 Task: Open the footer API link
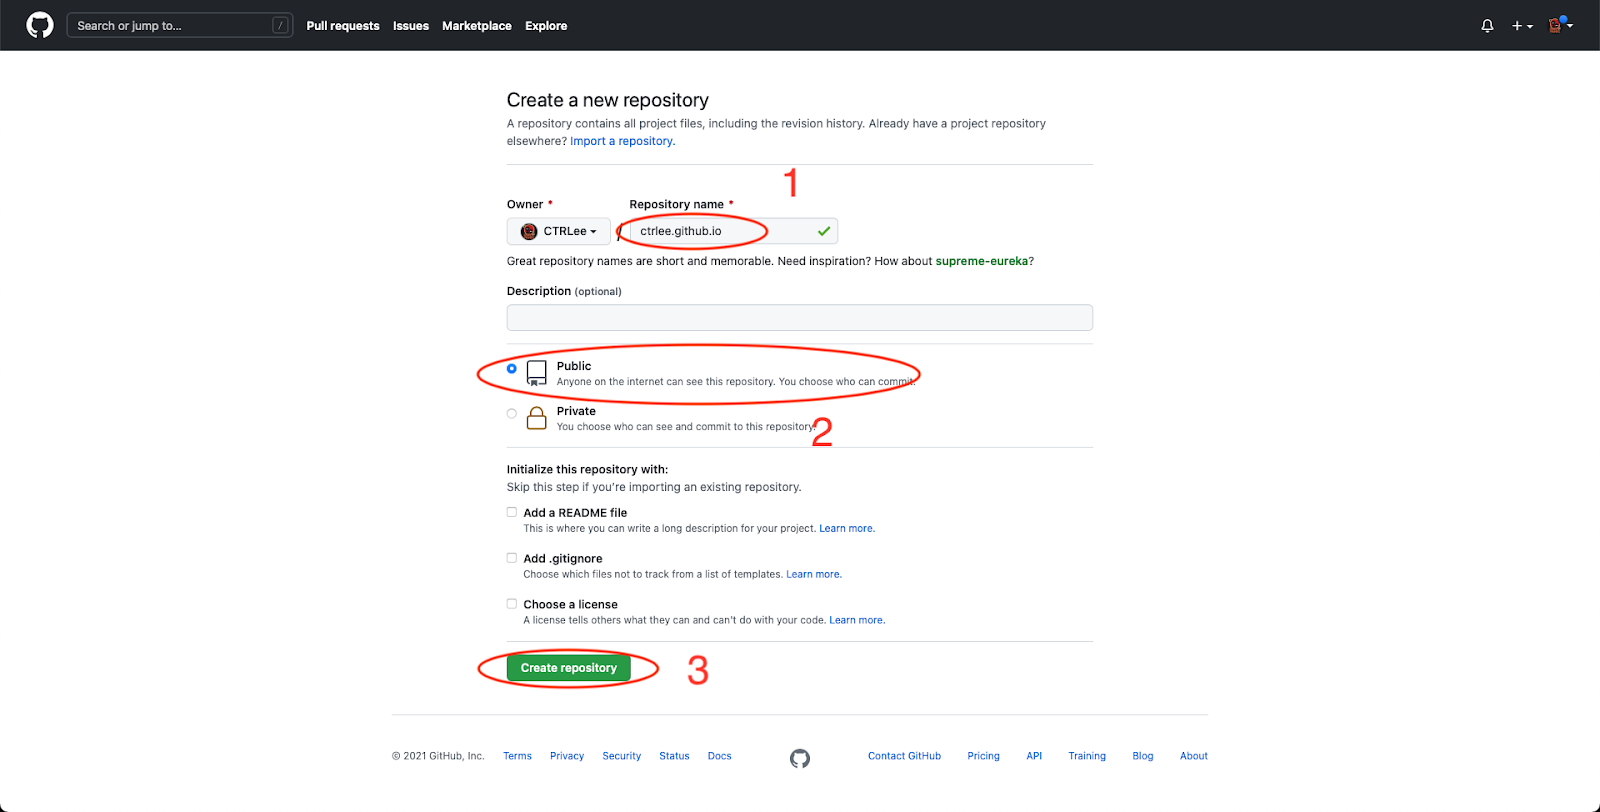click(1034, 756)
